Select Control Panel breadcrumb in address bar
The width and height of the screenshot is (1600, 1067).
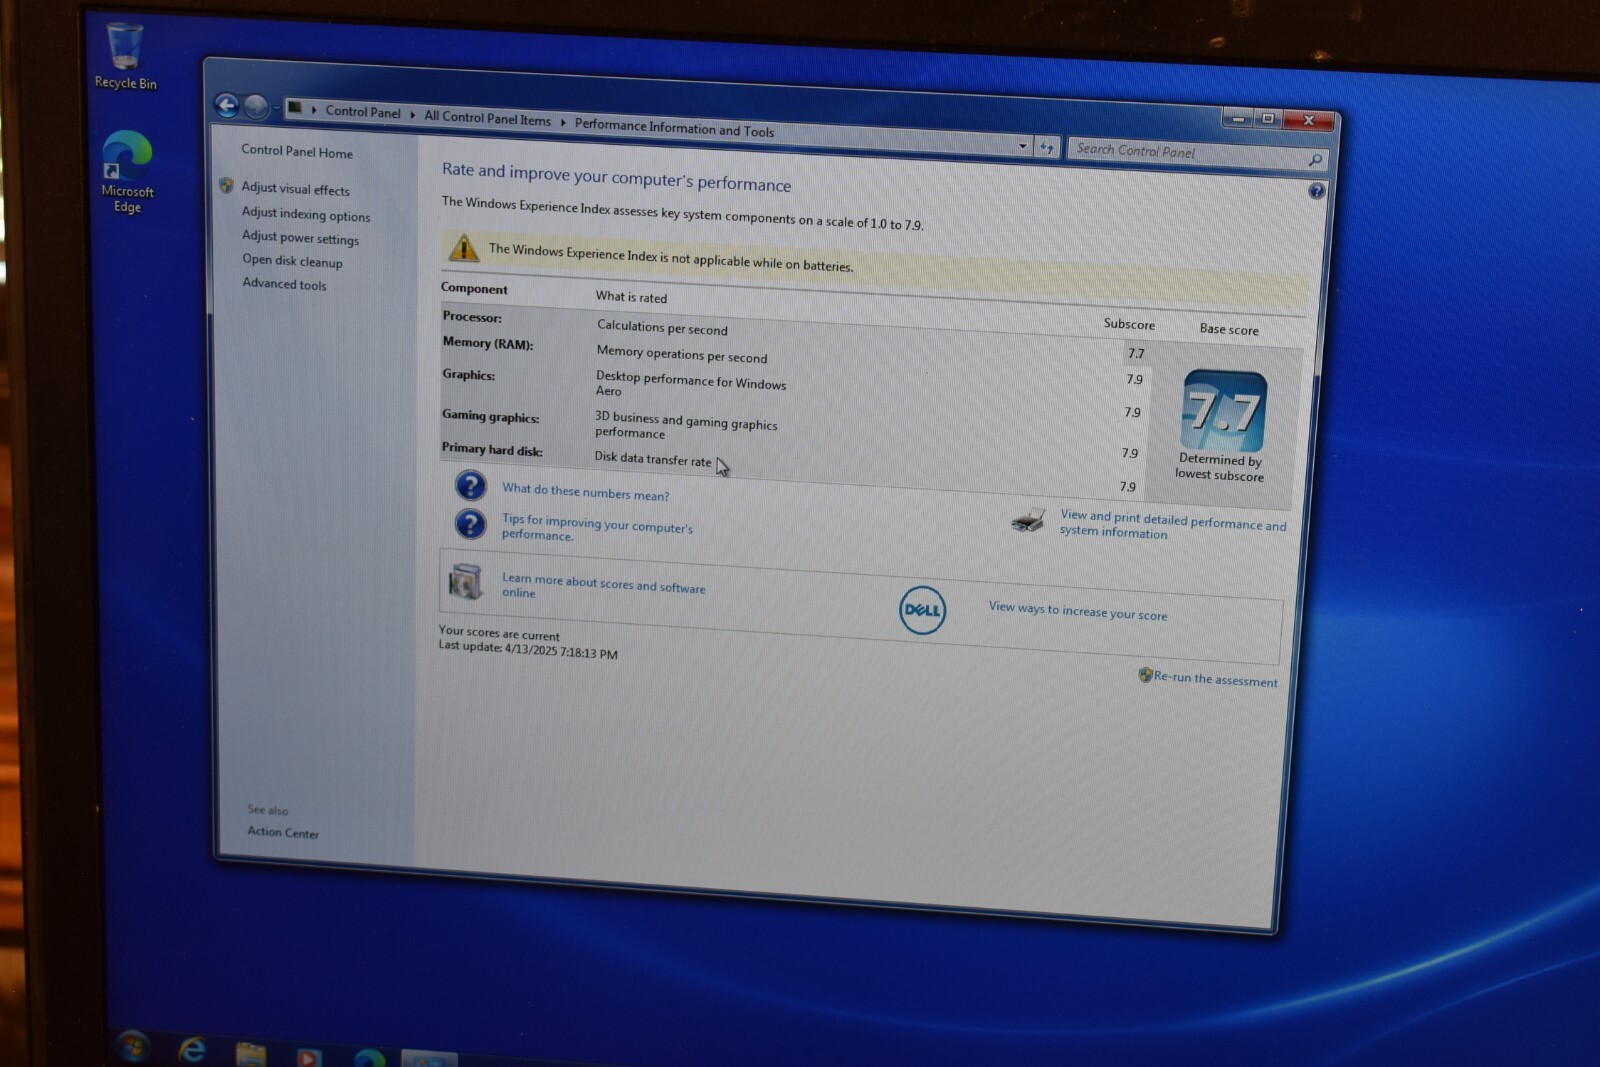(362, 112)
